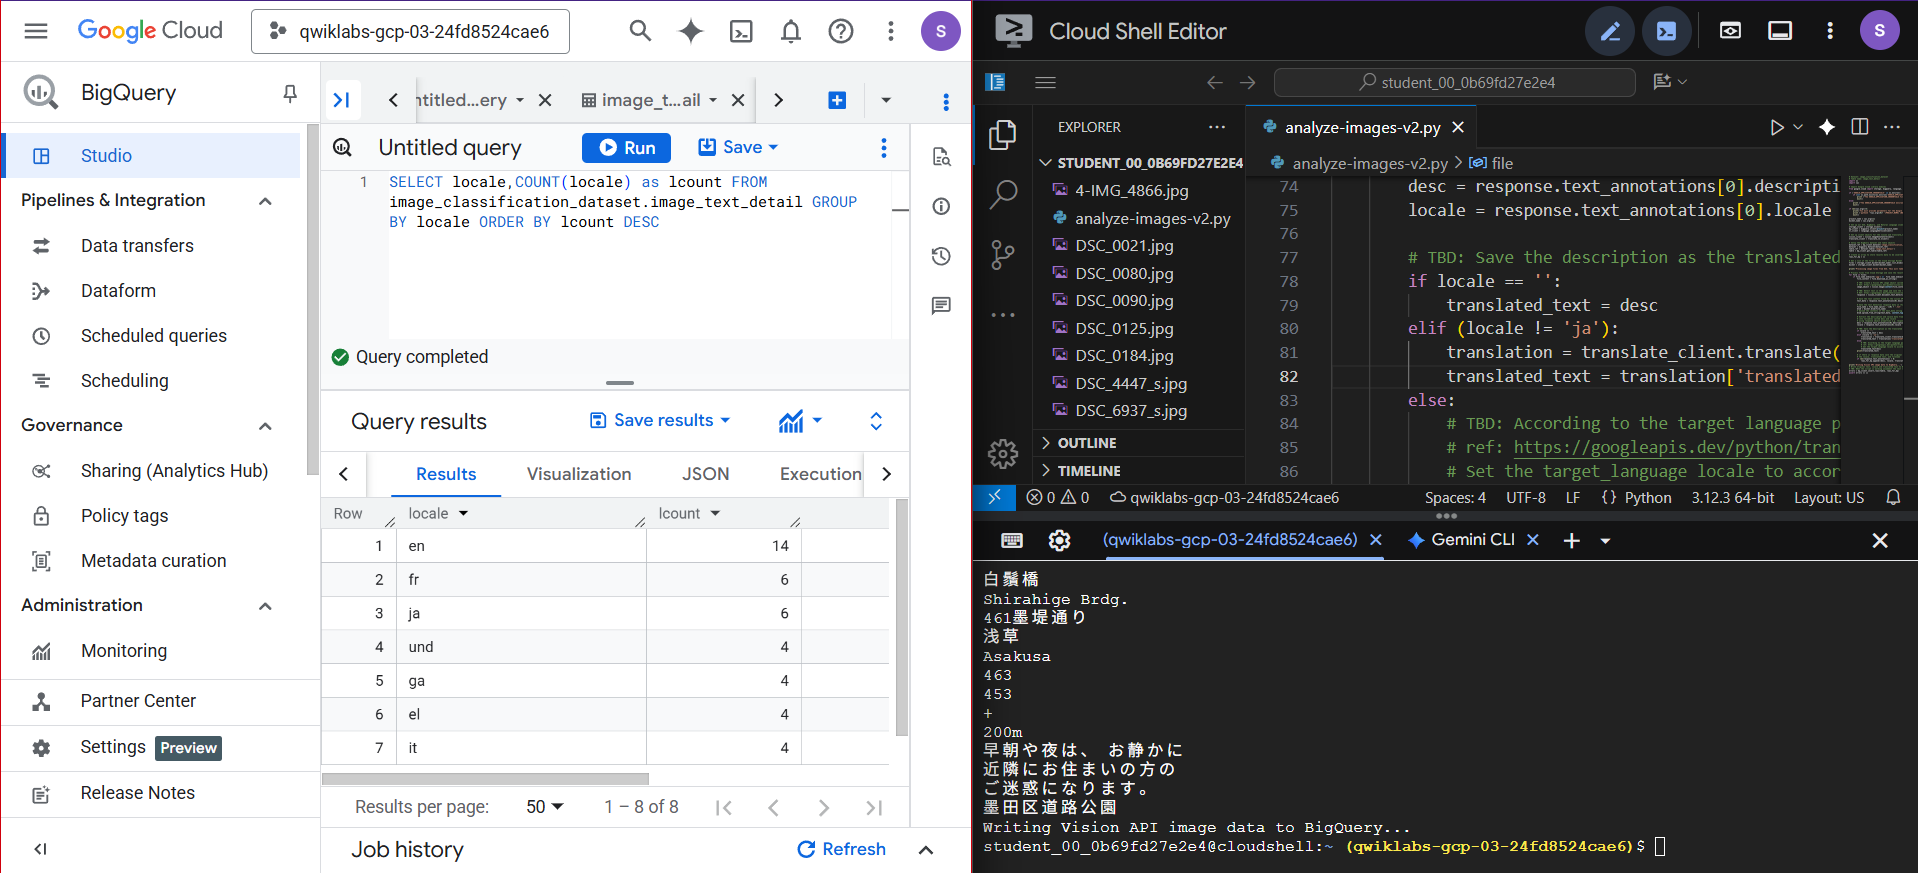Screen dimensions: 1918x873
Task: Pin the BigQuery product in navigation
Action: (x=290, y=93)
